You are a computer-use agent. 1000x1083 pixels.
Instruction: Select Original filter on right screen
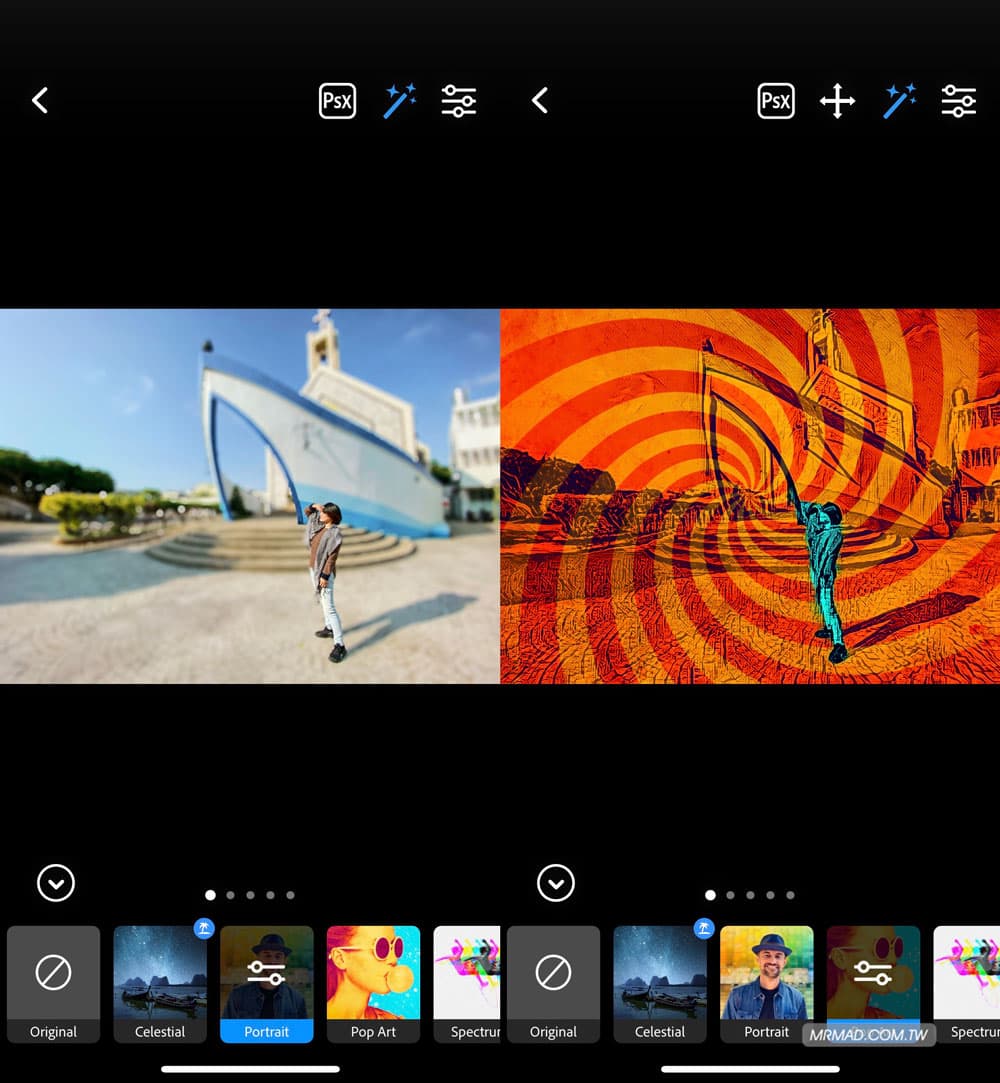click(553, 984)
